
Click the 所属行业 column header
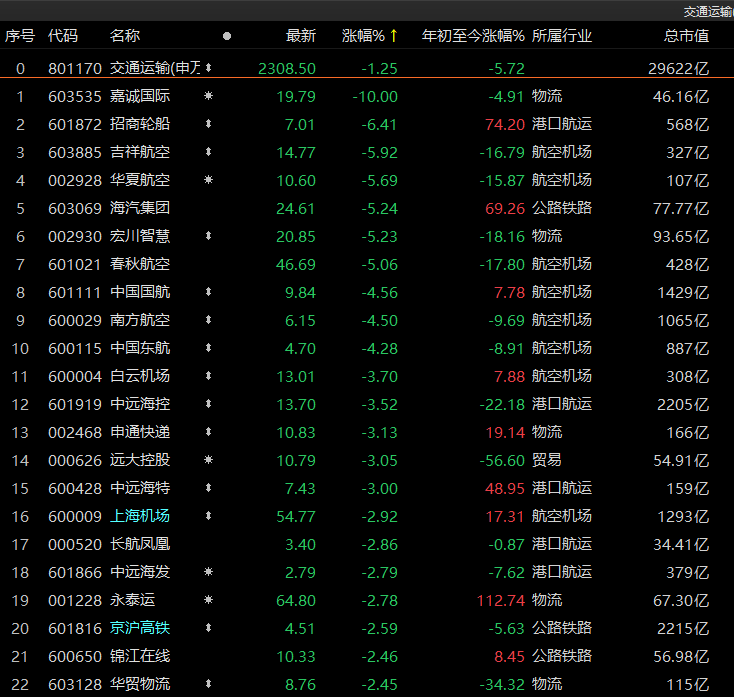tap(562, 36)
